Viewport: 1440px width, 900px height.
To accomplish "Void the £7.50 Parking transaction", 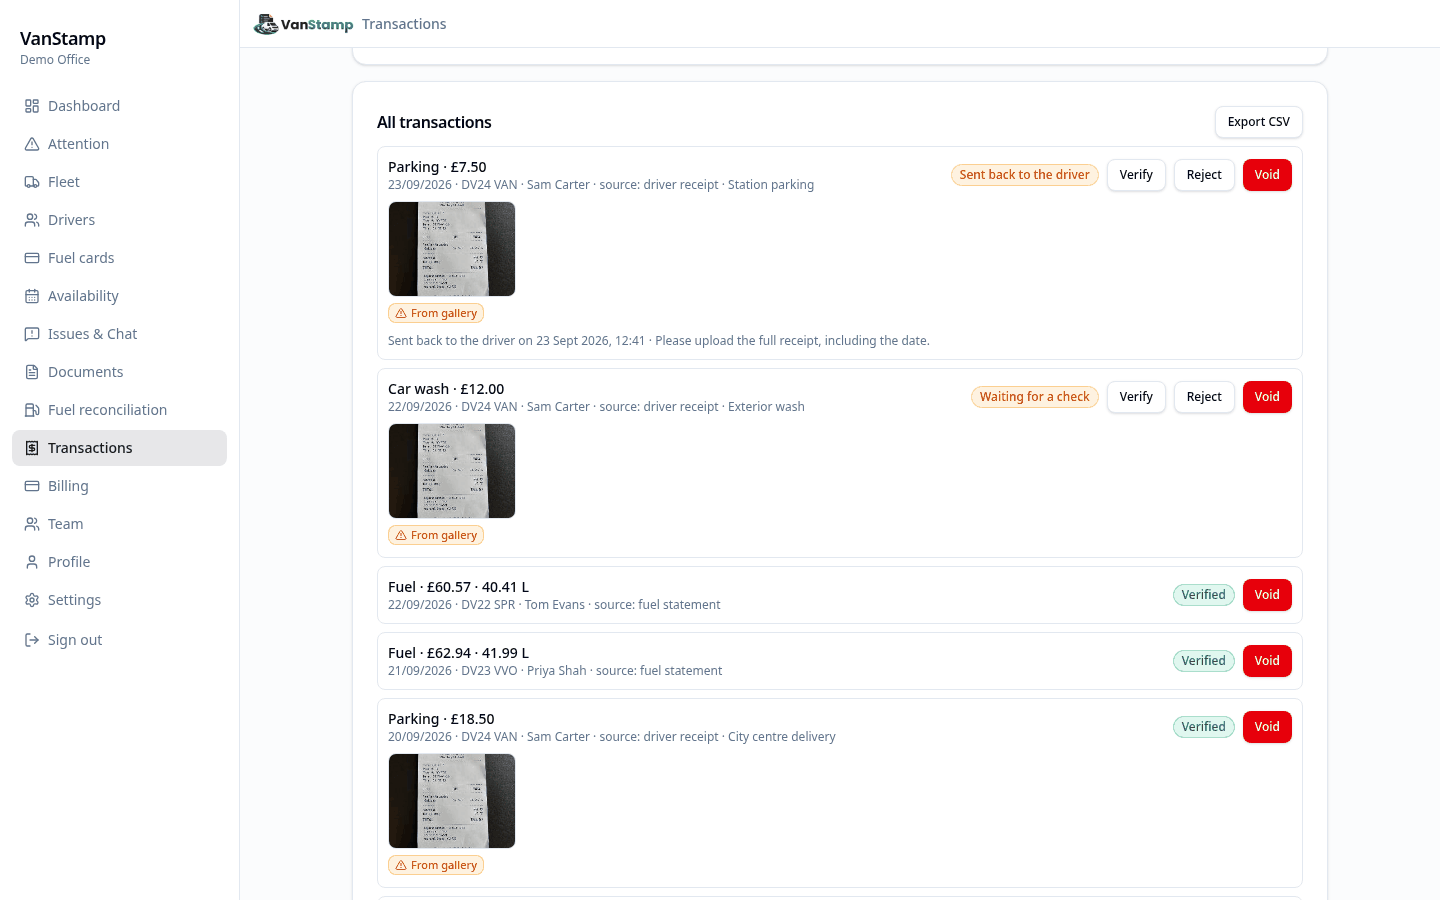I will click(1267, 175).
